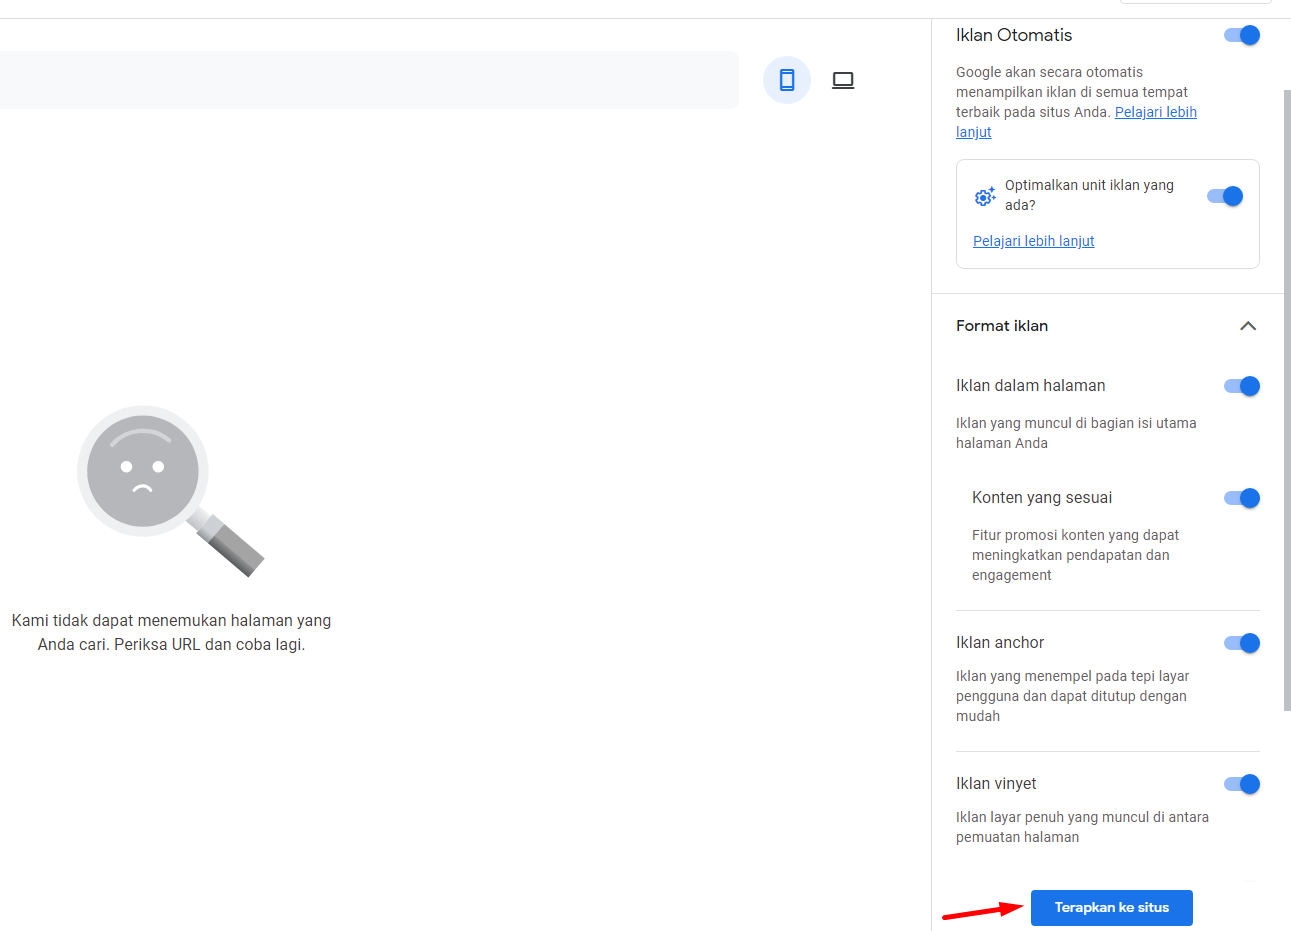Turn off Konten yang sesuai toggle
The image size is (1291, 931).
pyautogui.click(x=1242, y=498)
